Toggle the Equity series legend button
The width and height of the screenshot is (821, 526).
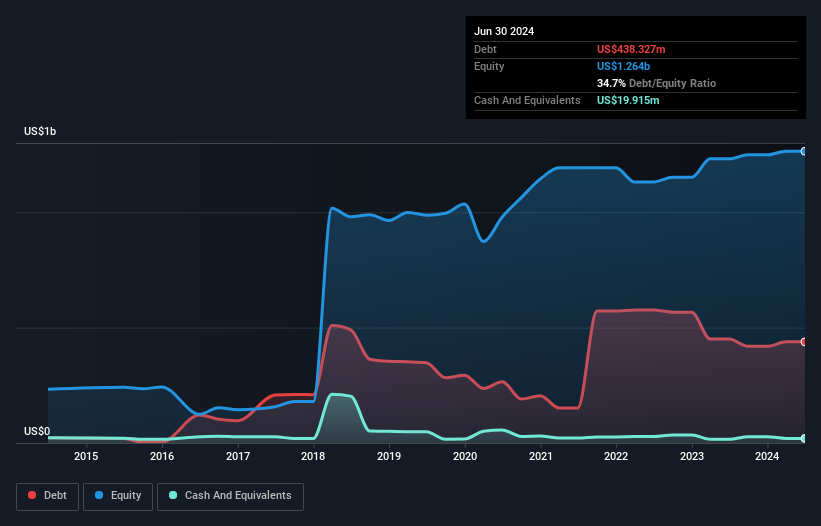click(x=118, y=496)
